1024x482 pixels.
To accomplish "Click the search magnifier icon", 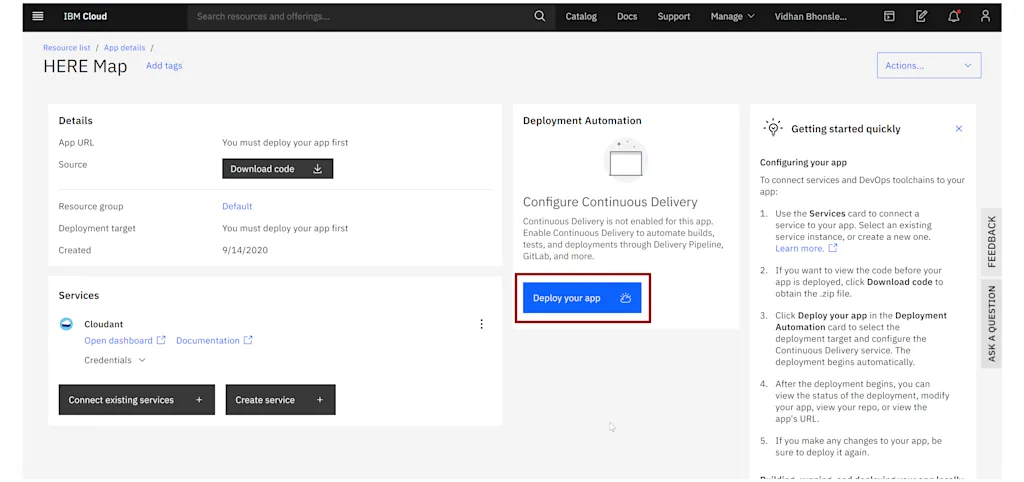I will pos(539,16).
